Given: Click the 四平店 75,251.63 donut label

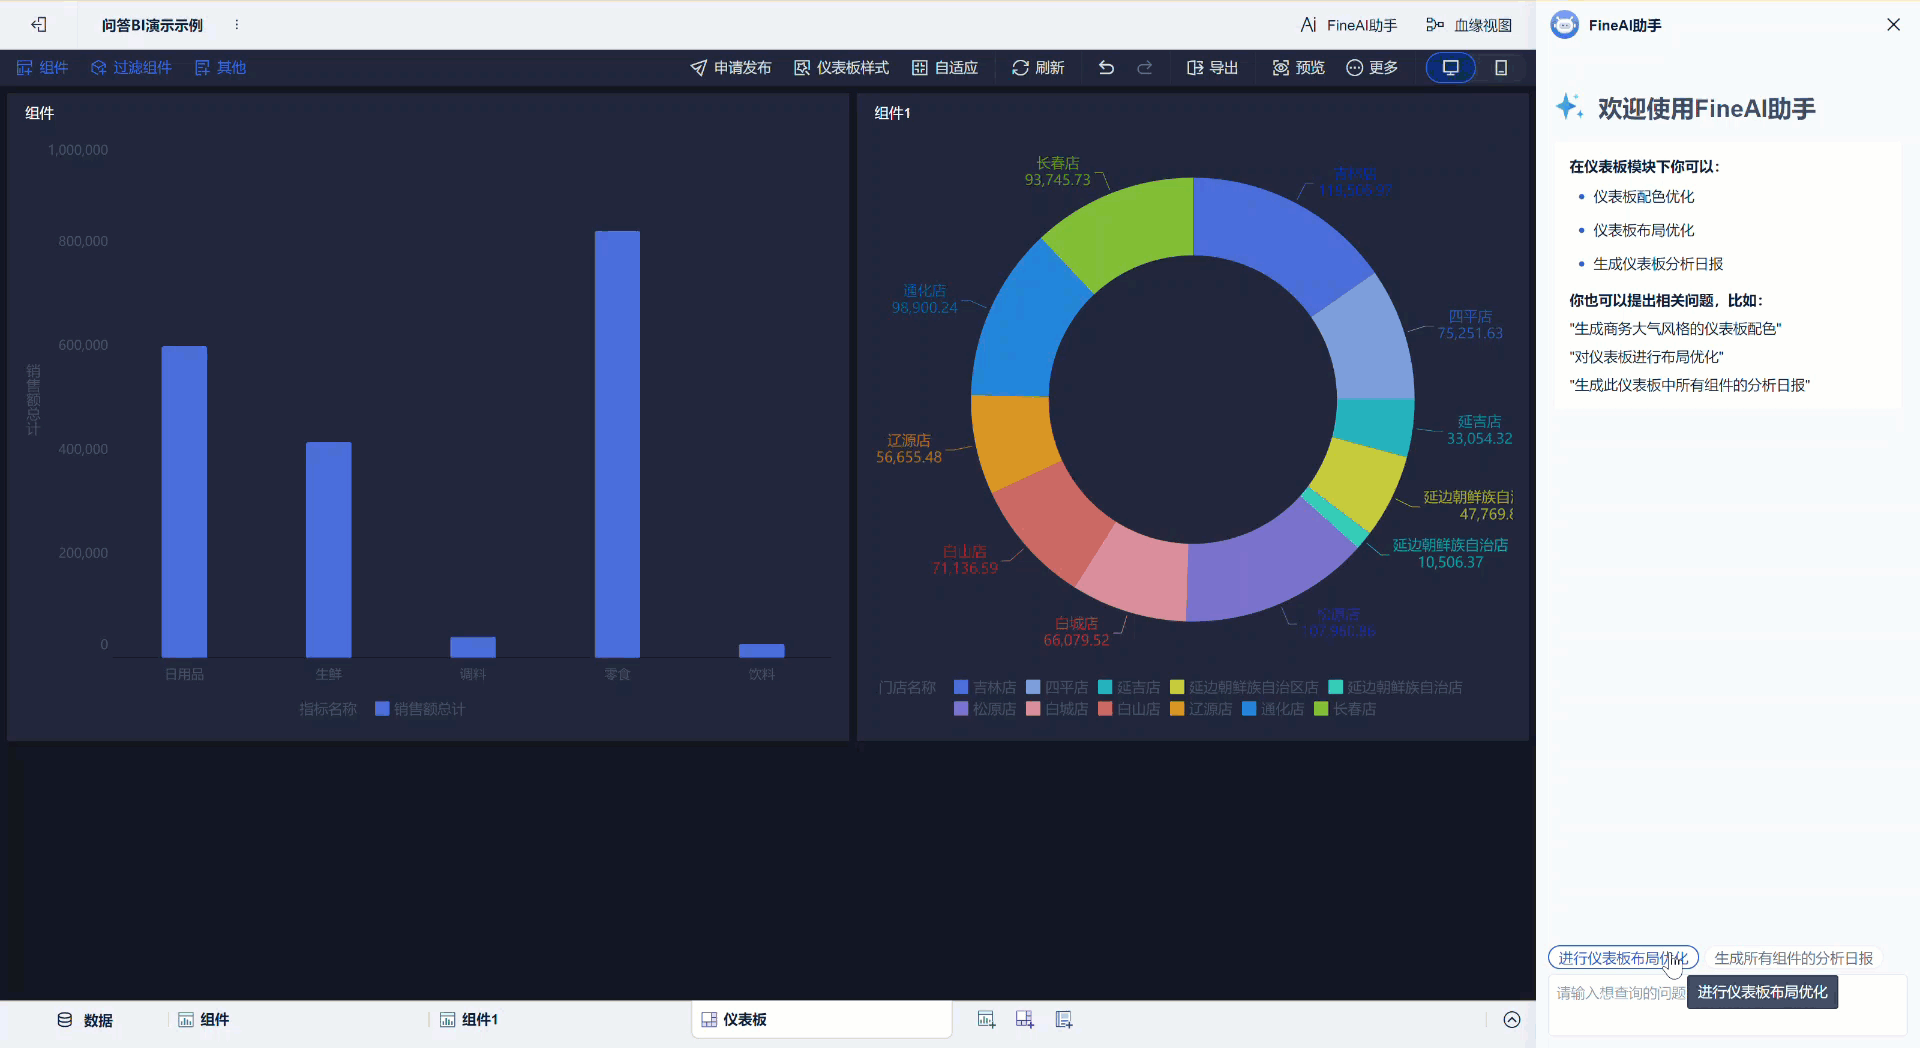Looking at the screenshot, I should pos(1470,325).
